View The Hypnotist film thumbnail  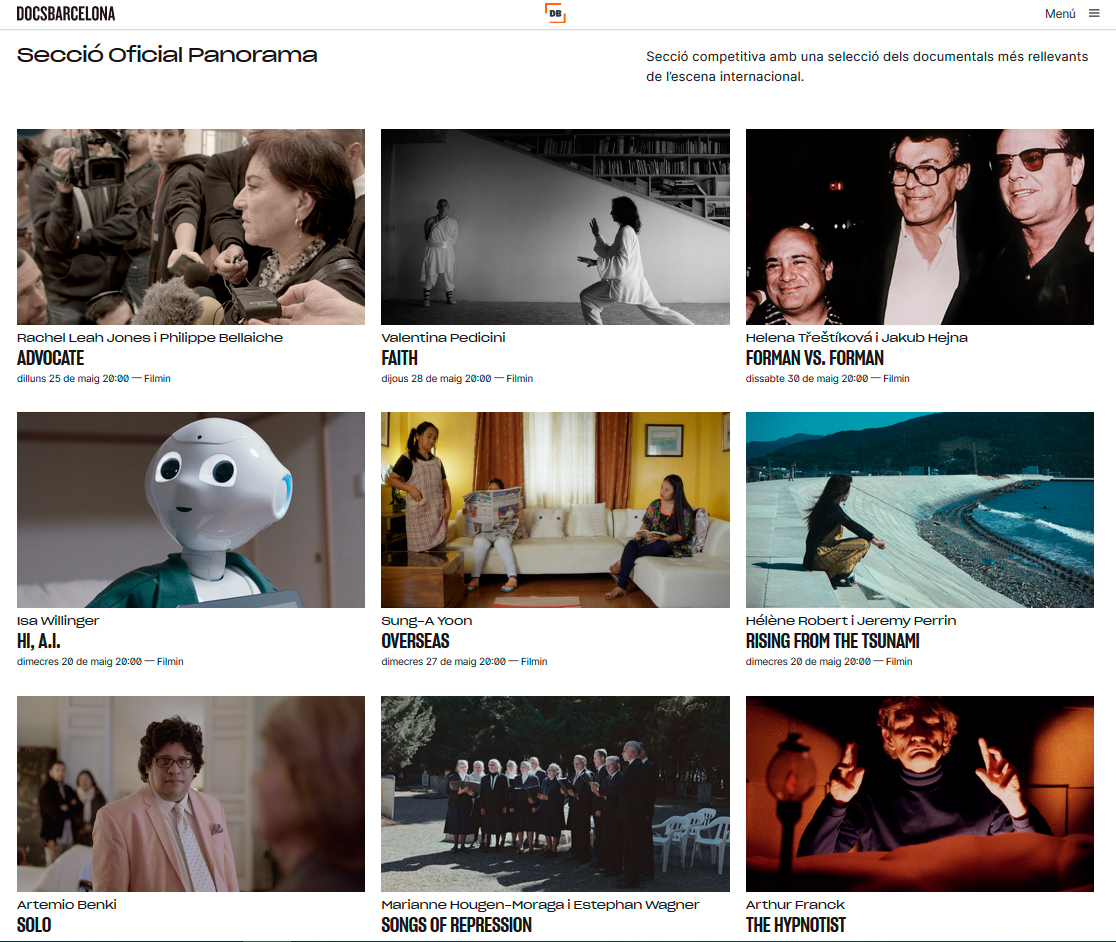click(x=919, y=794)
